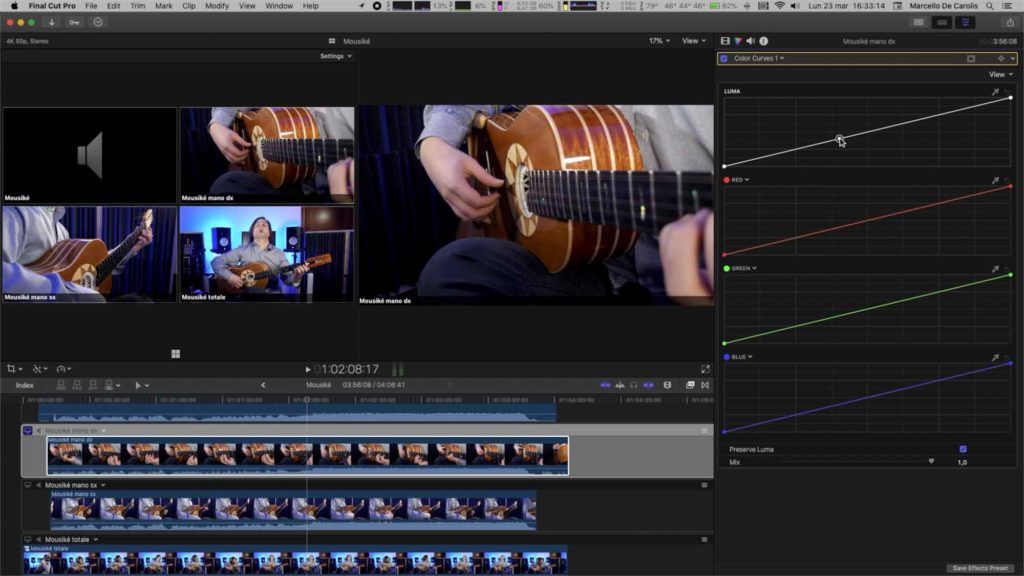Enter fullscreen viewer with expand icon
1024x576 pixels.
pyautogui.click(x=705, y=370)
